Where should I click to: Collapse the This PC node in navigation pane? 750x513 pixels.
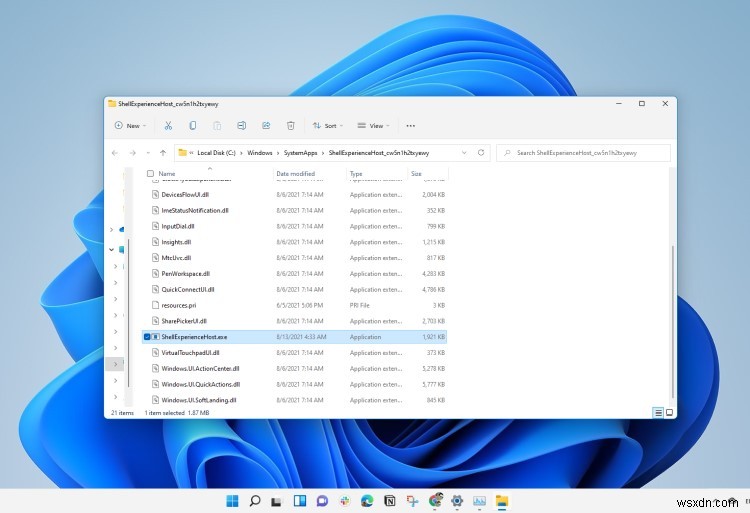click(111, 249)
